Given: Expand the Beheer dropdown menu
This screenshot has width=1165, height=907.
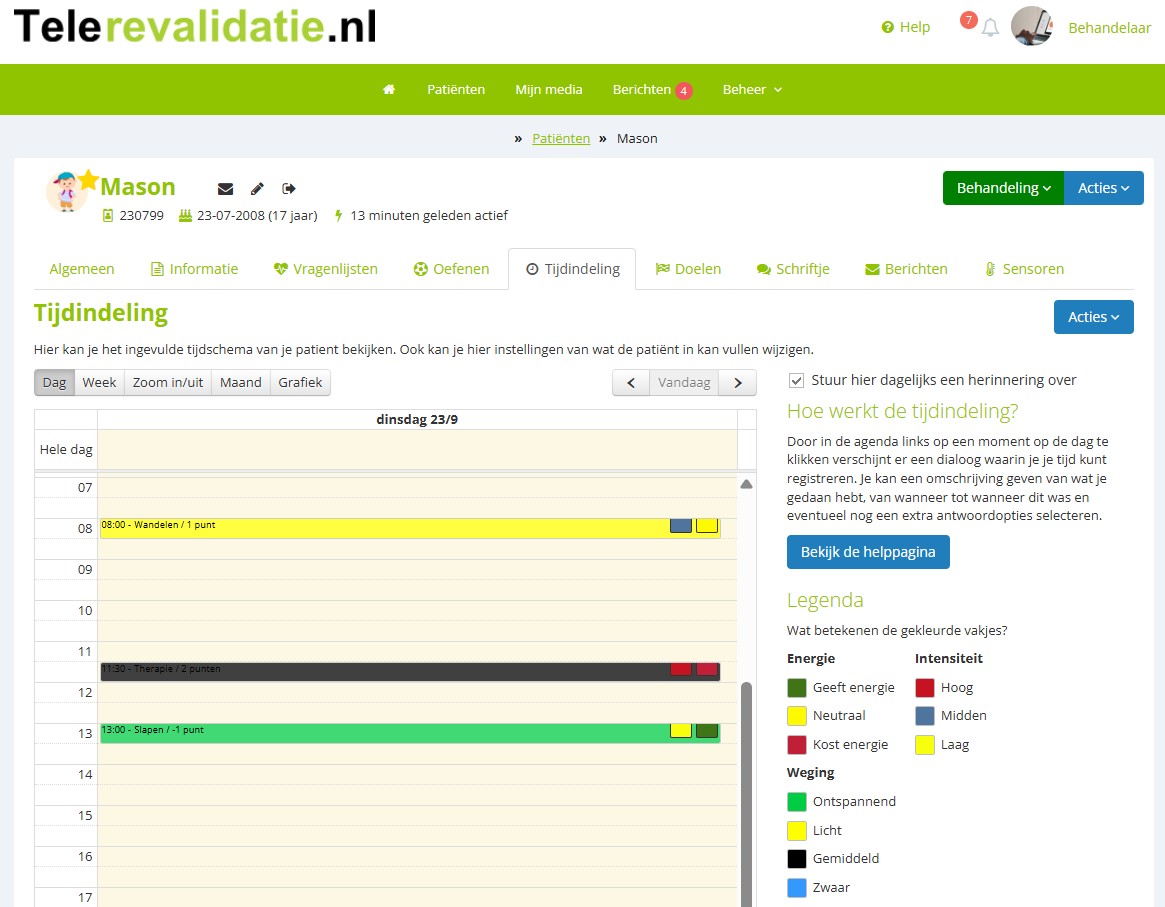Looking at the screenshot, I should 752,90.
